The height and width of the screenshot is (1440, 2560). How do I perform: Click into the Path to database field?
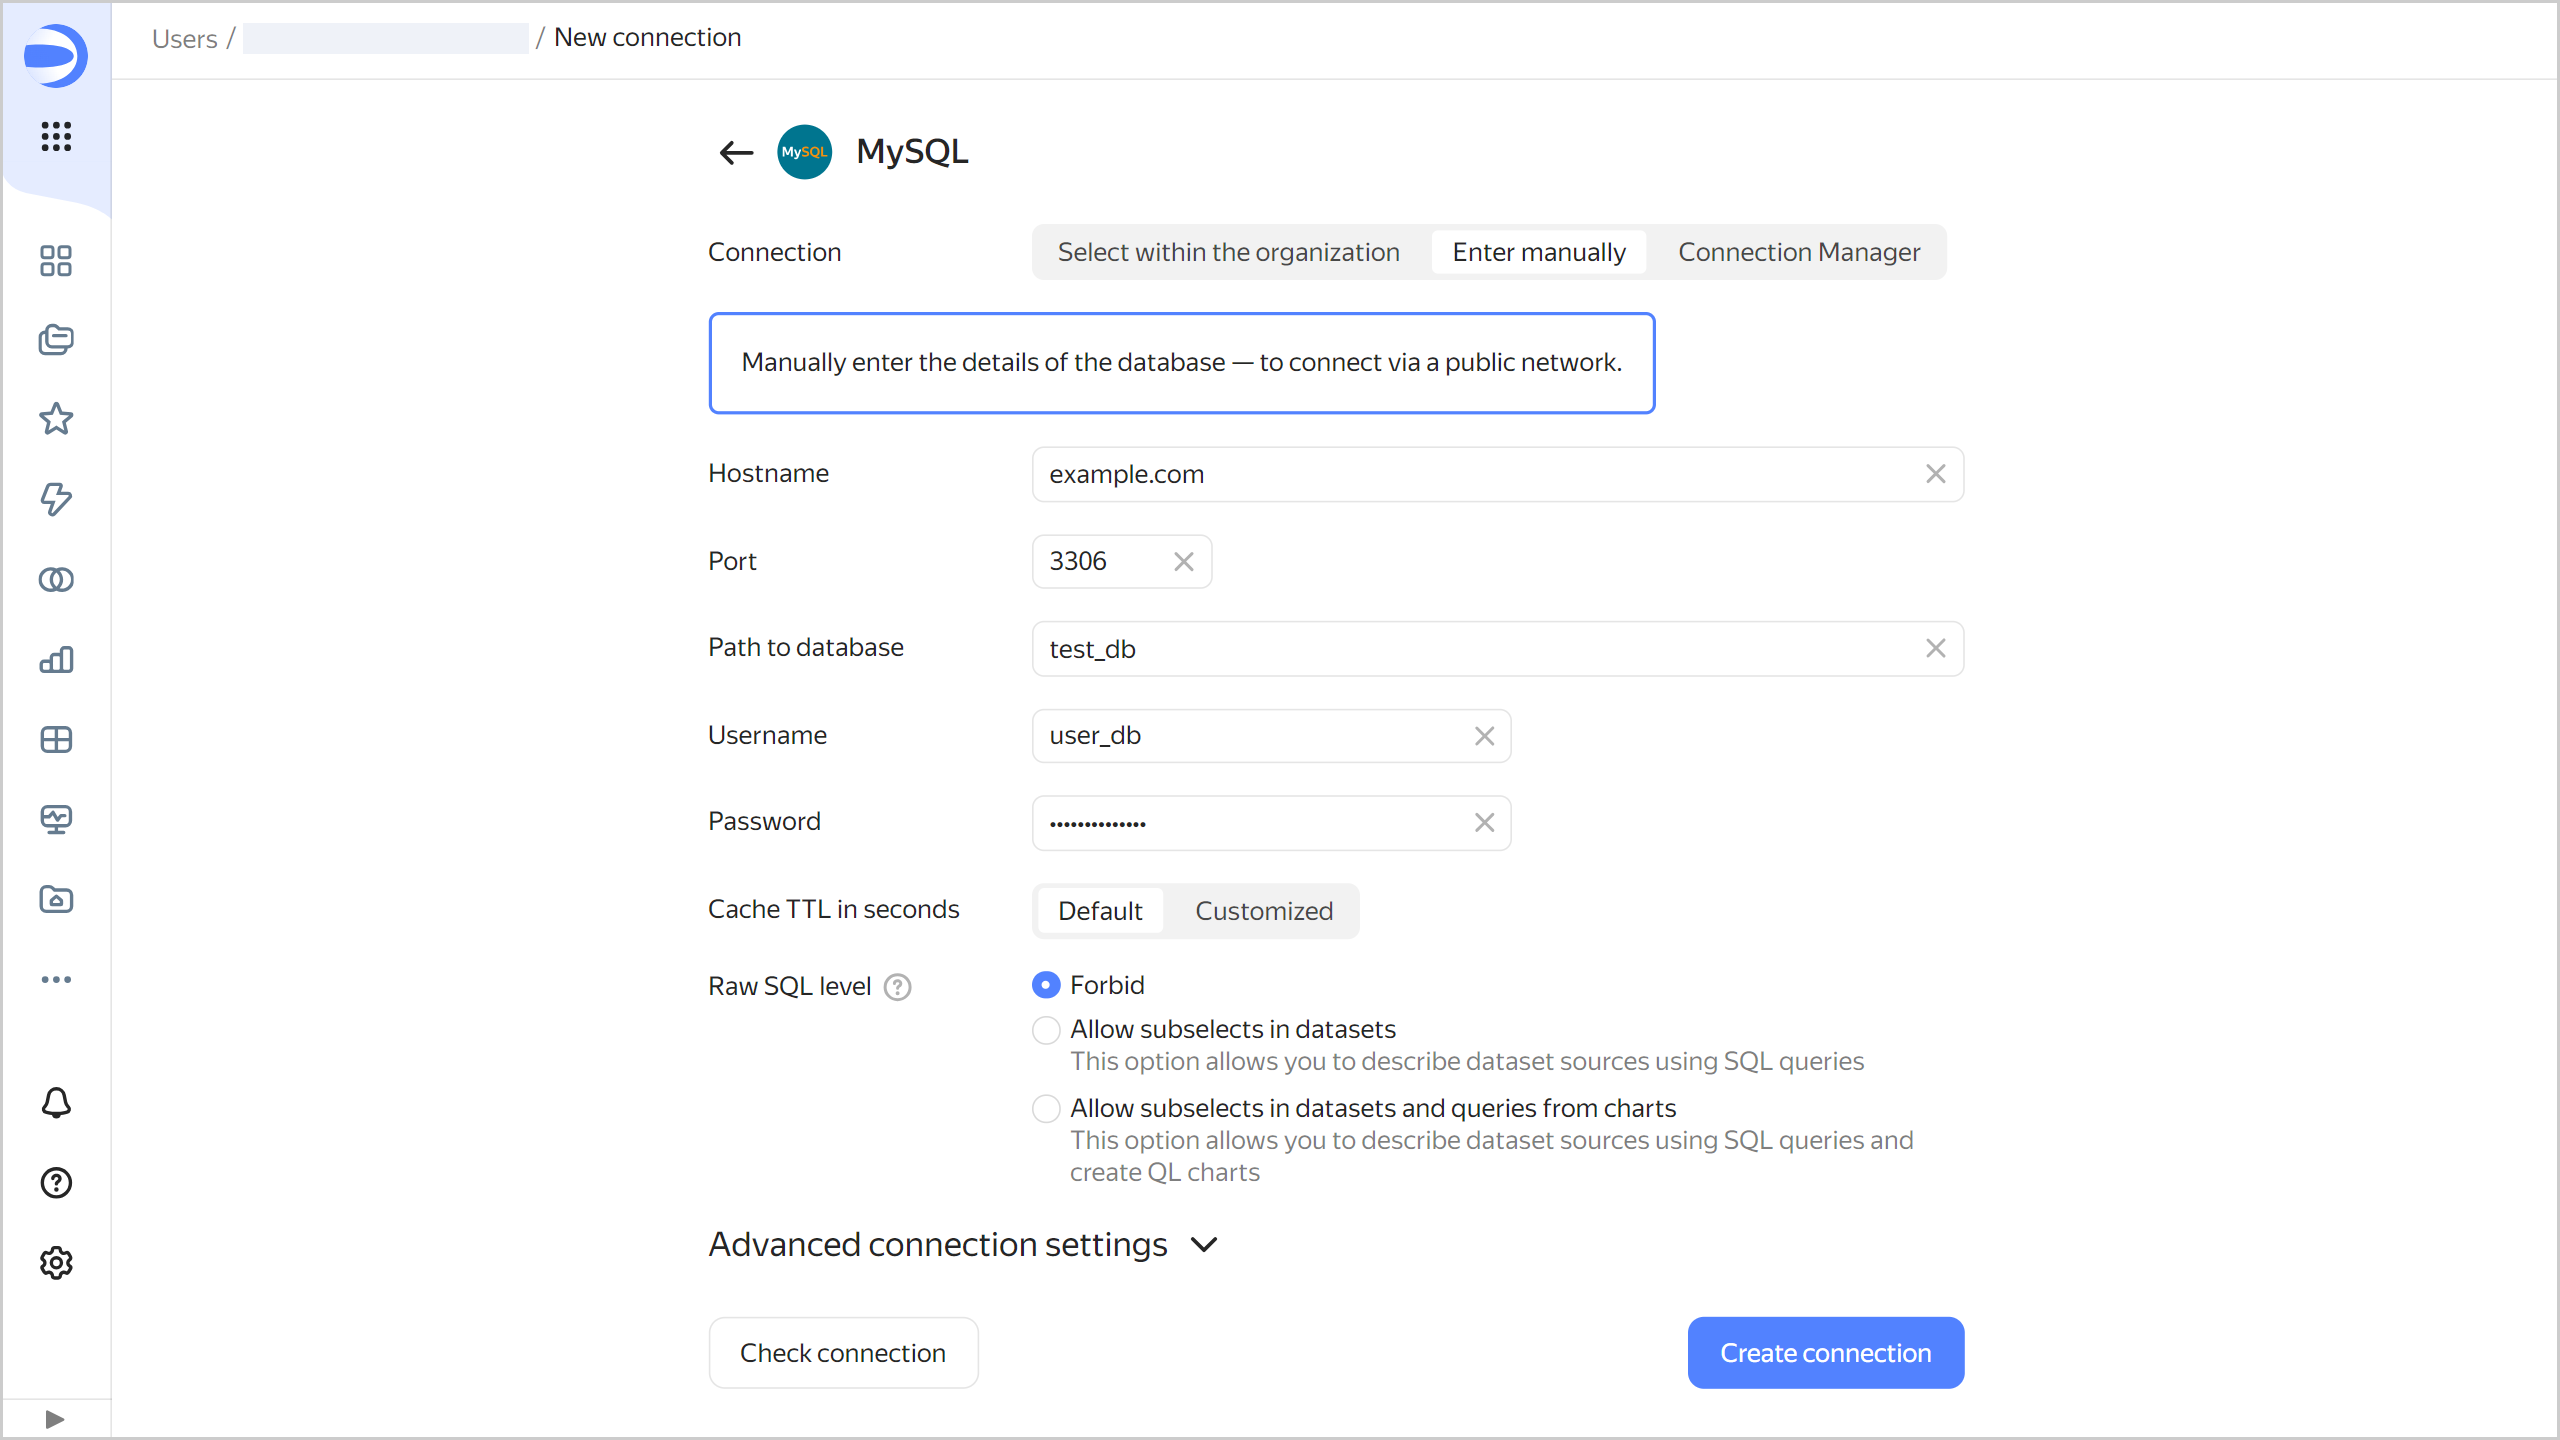[1470, 649]
